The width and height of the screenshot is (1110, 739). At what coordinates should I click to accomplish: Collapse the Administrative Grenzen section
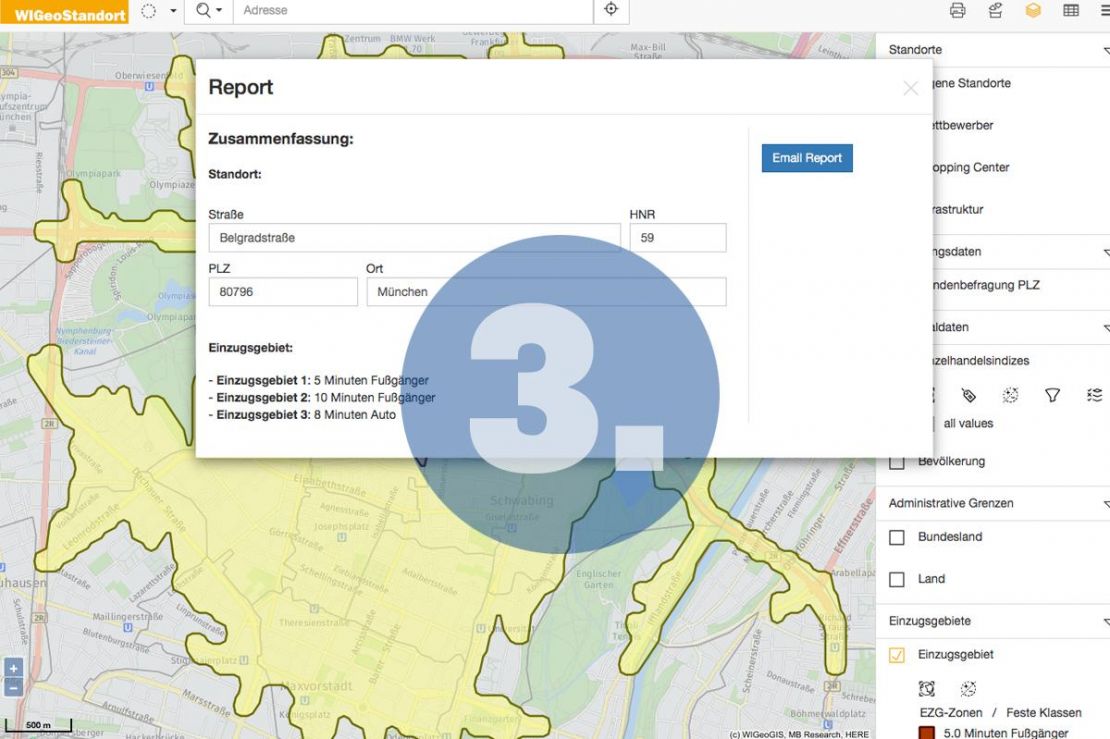(x=1106, y=504)
